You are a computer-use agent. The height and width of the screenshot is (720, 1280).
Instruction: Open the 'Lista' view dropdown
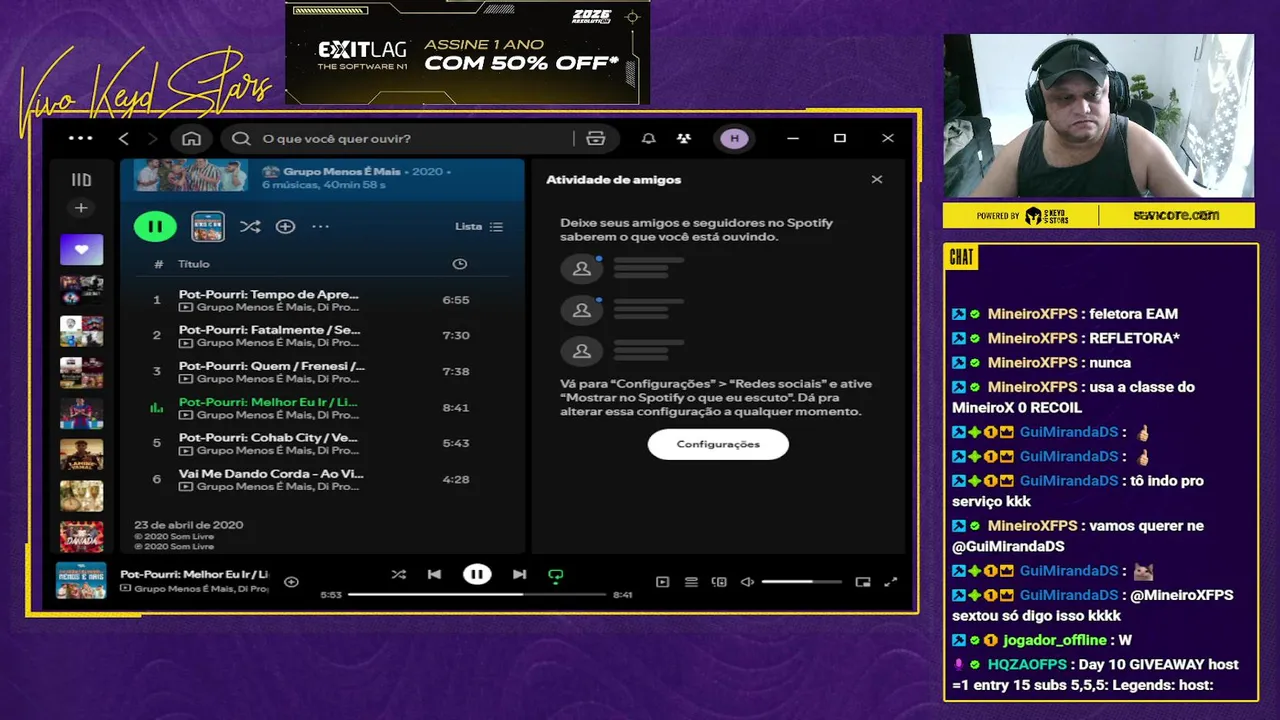tap(479, 227)
